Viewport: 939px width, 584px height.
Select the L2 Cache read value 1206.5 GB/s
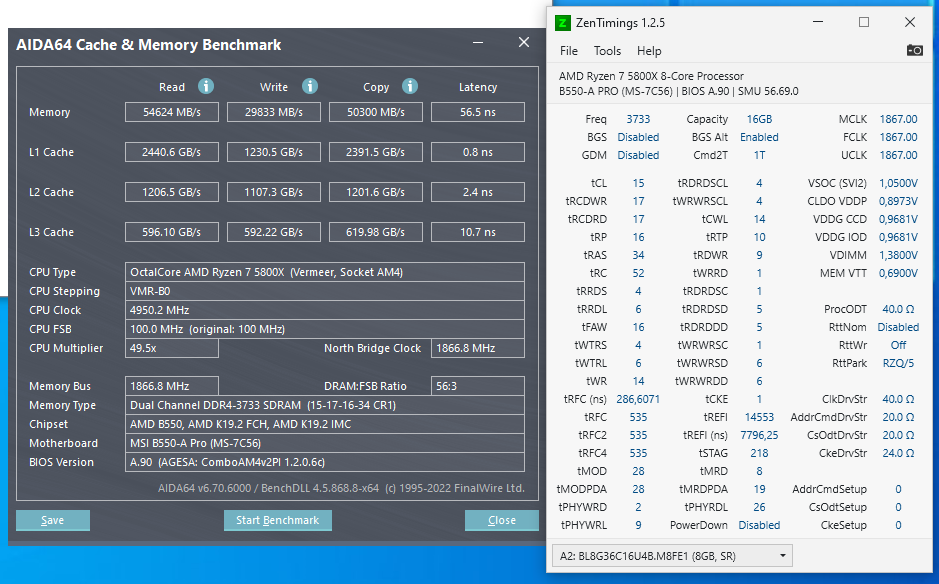point(172,192)
